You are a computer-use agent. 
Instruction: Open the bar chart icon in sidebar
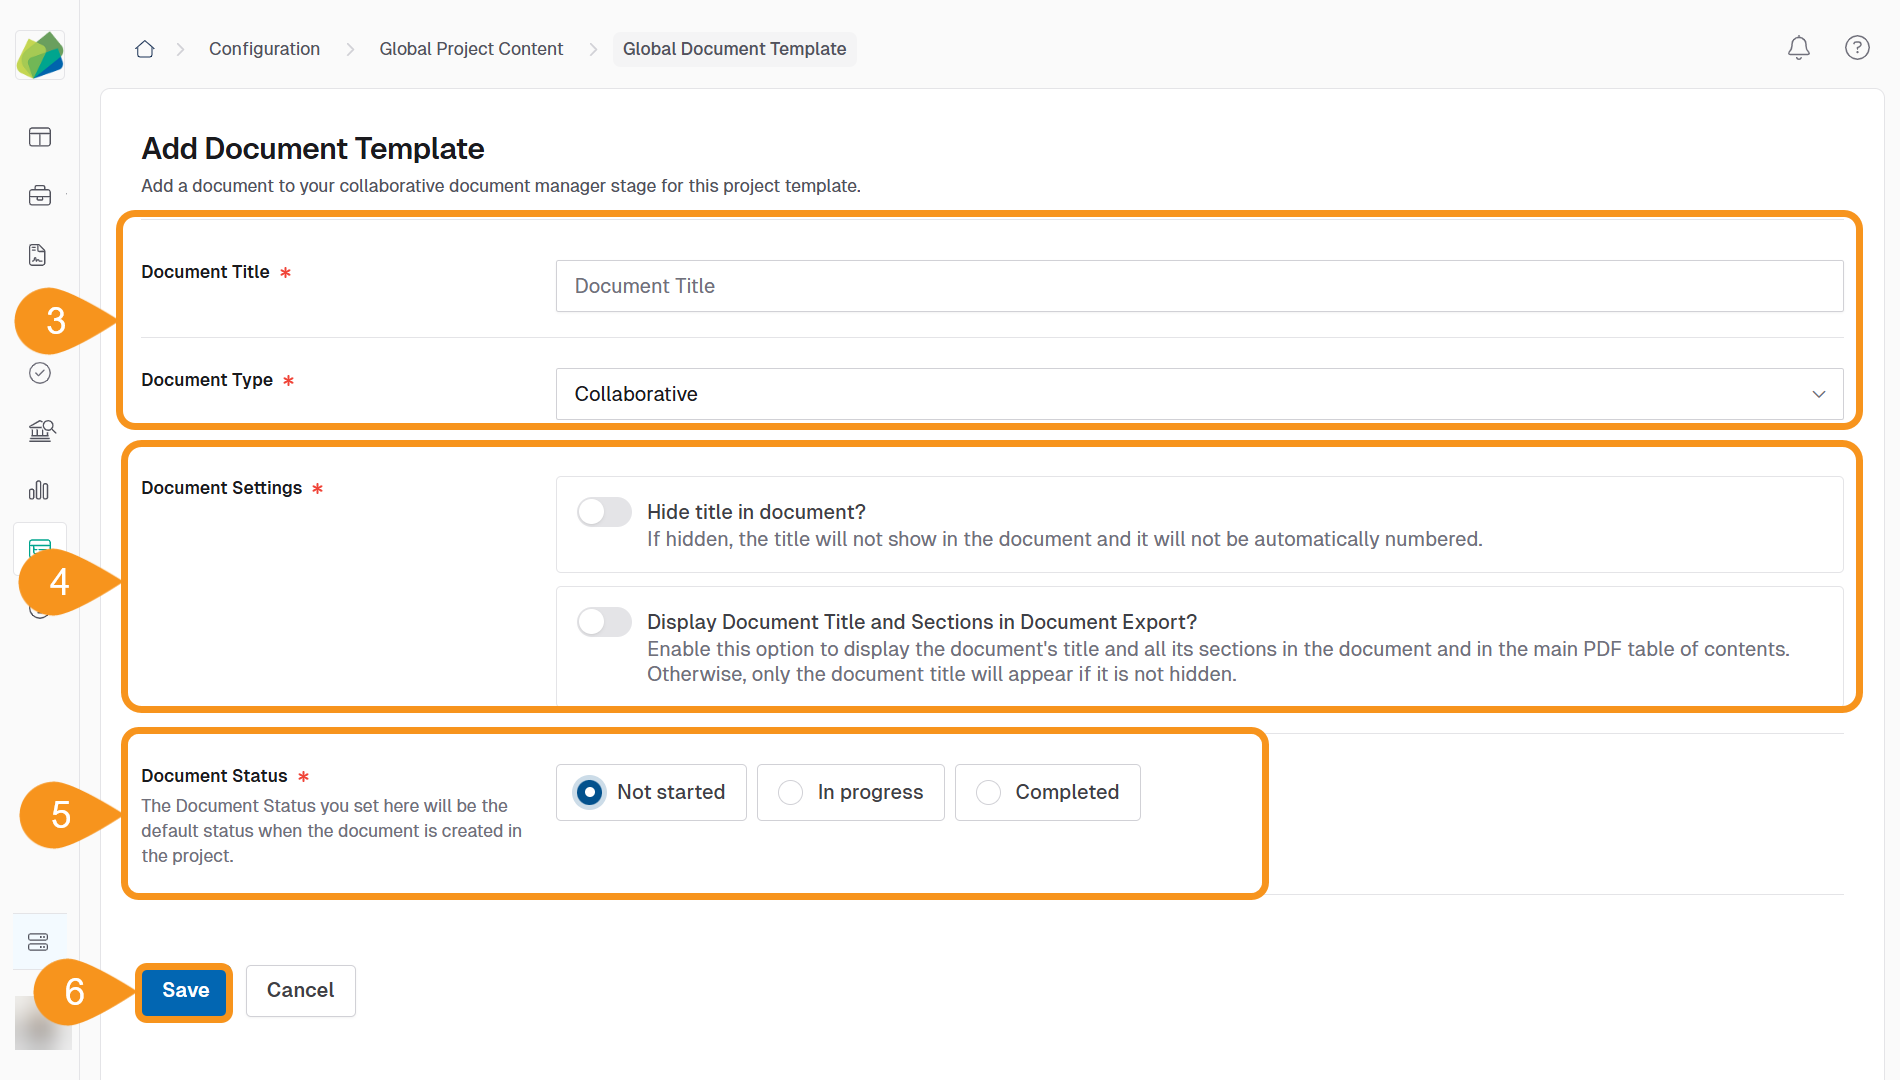[39, 490]
